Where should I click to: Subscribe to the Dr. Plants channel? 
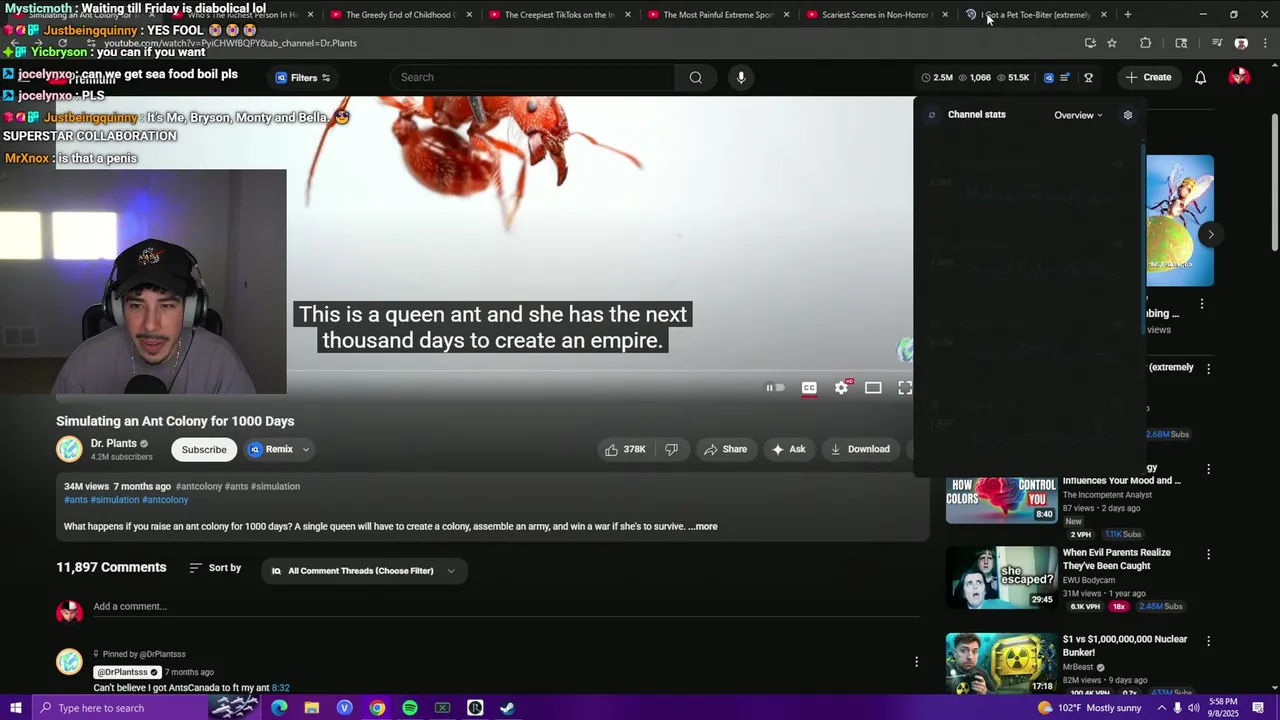[204, 450]
